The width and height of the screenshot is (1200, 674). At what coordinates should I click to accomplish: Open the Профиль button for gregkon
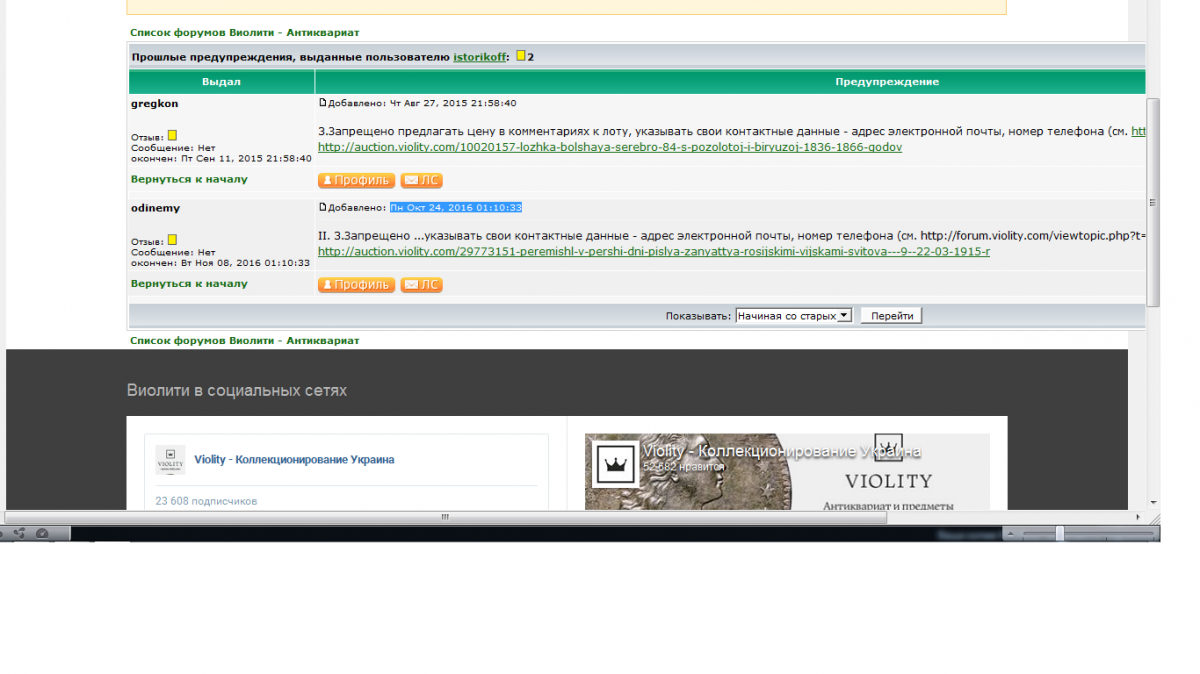click(x=355, y=181)
